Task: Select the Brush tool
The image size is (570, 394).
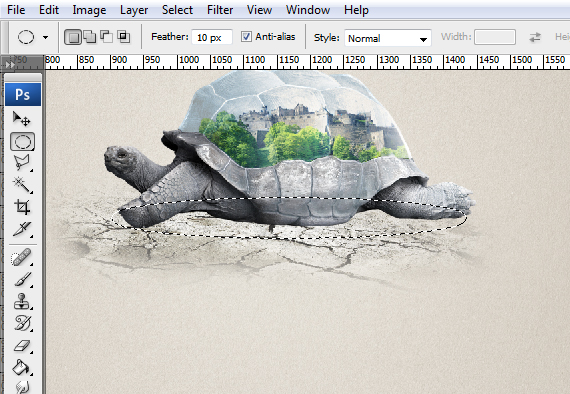Action: (22, 280)
